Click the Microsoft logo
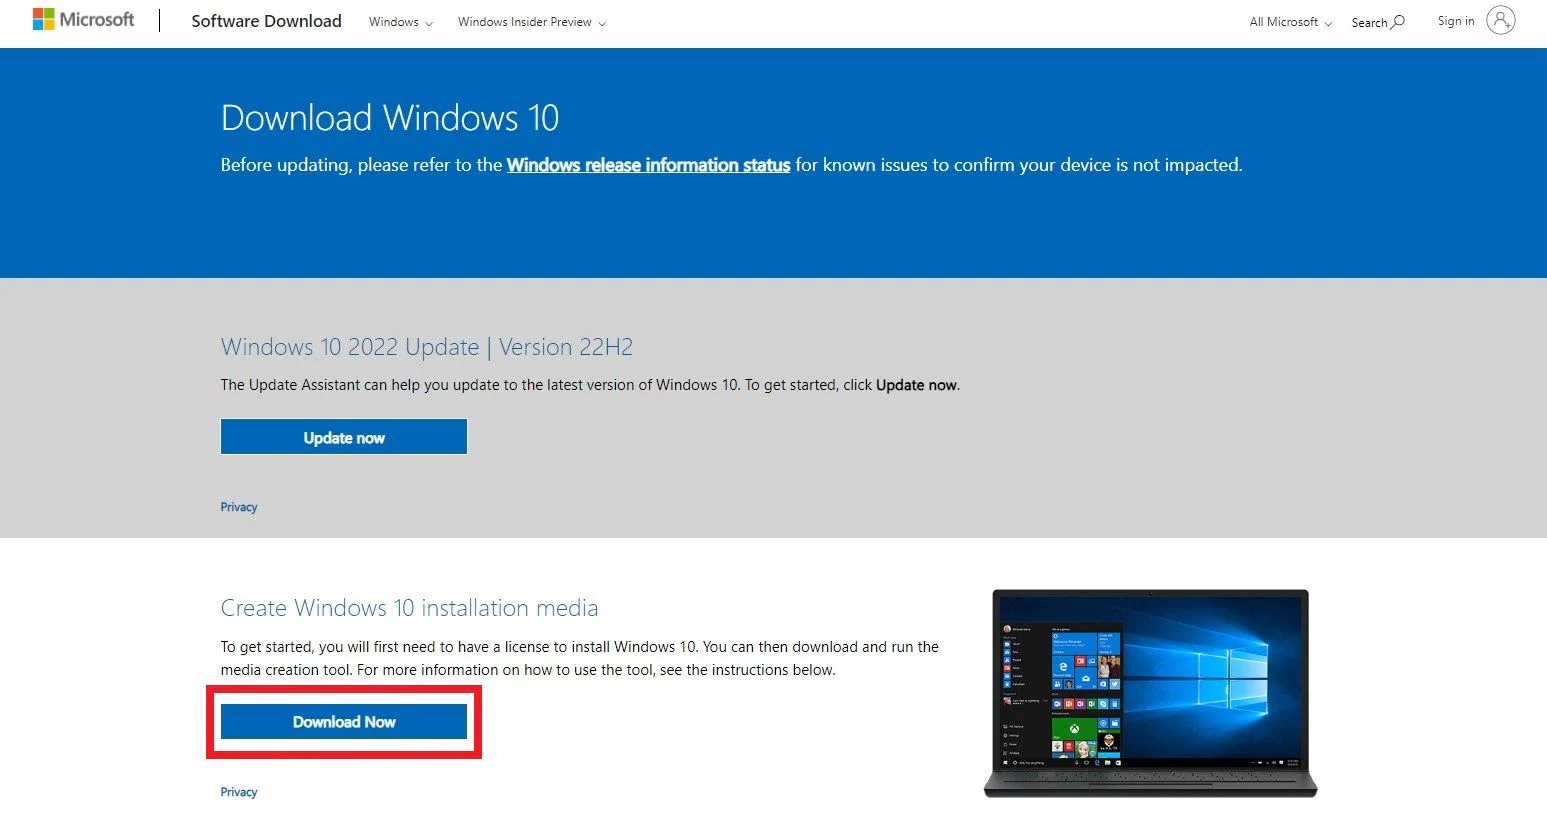 click(x=83, y=20)
